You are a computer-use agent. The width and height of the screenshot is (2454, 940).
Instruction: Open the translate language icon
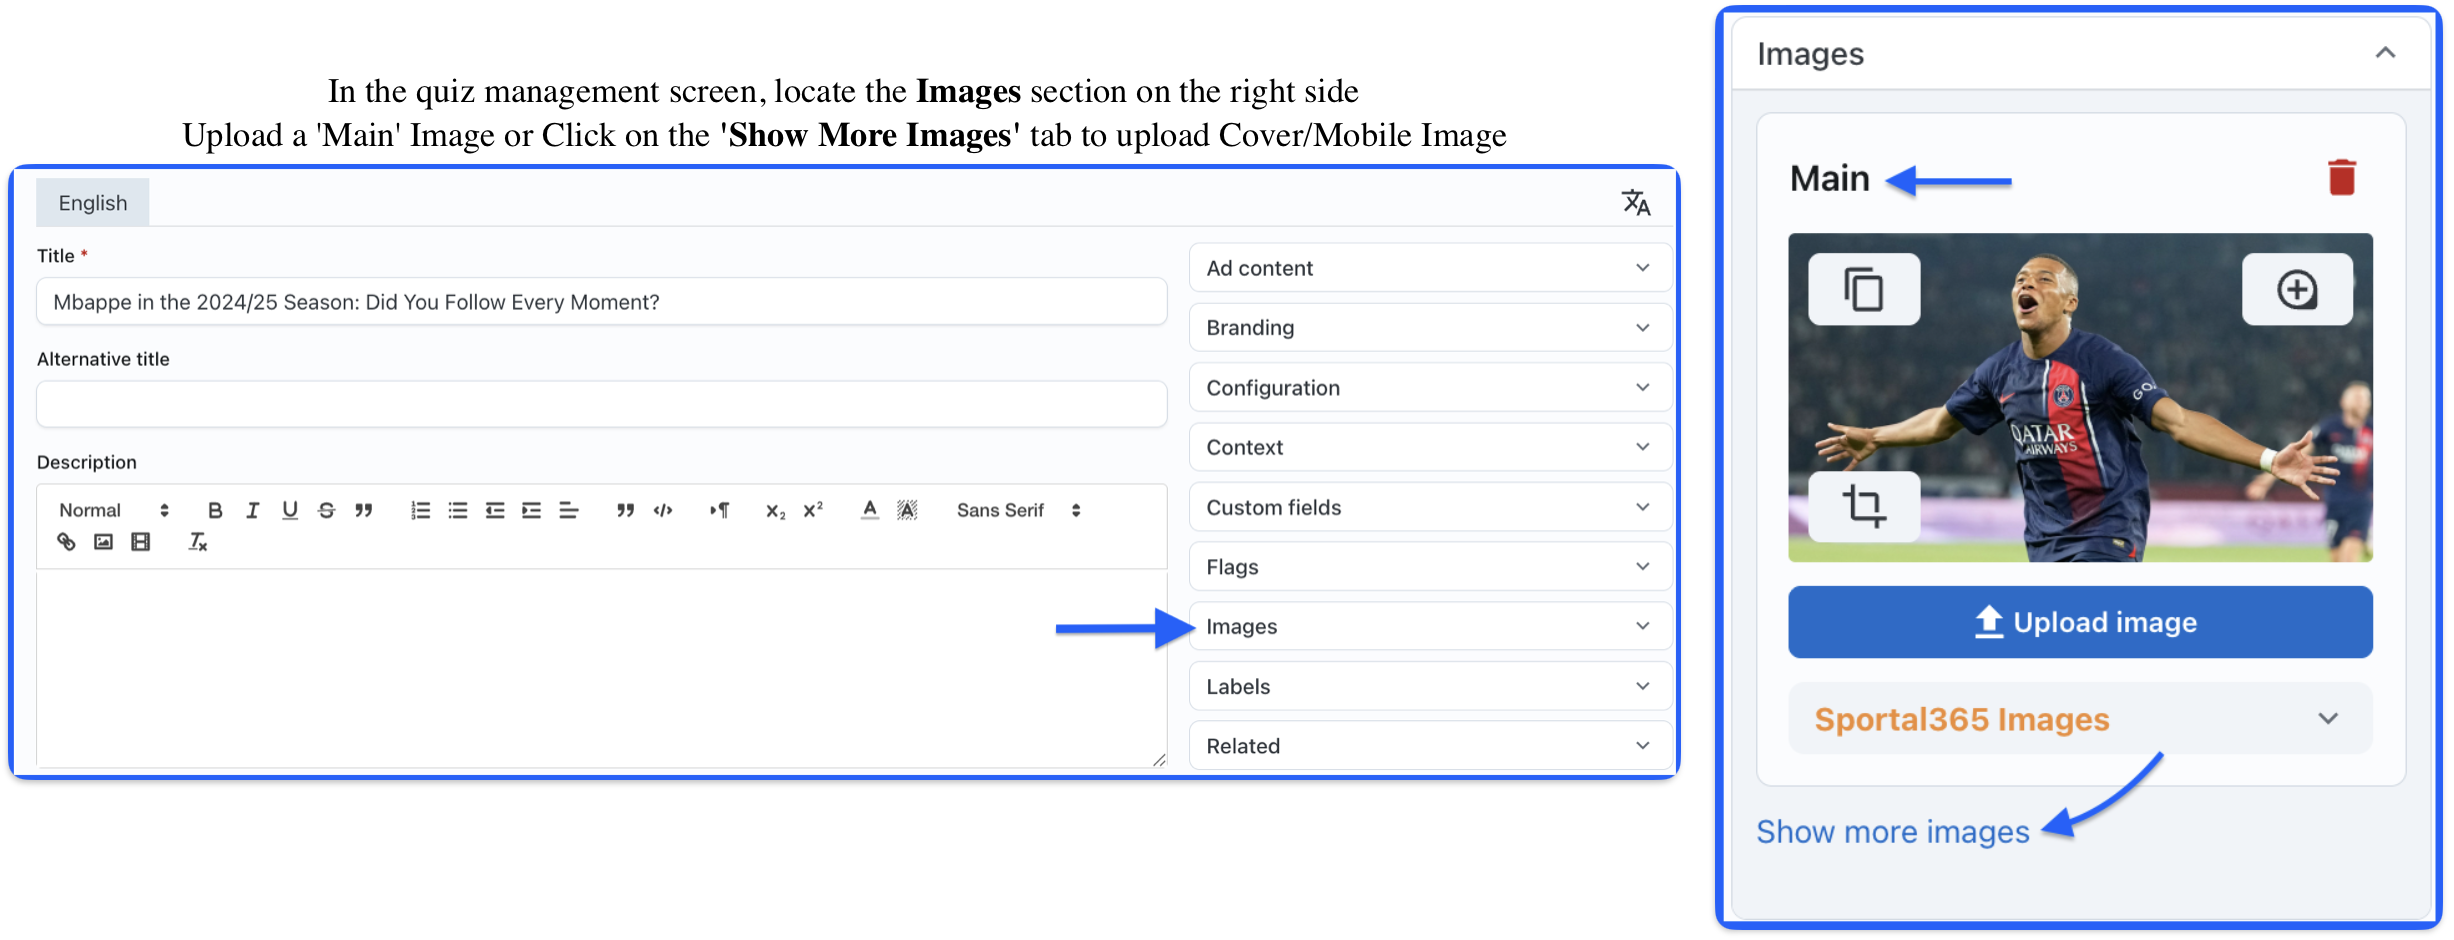tap(1635, 203)
